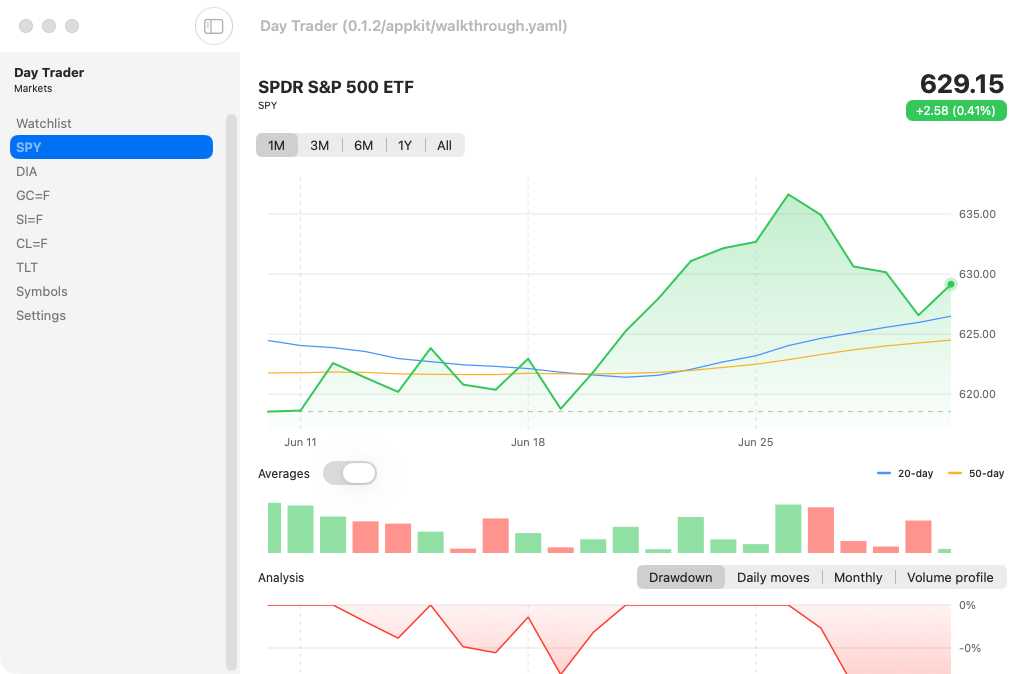Open the Volume profile analysis
The height and width of the screenshot is (674, 1024).
(x=950, y=577)
